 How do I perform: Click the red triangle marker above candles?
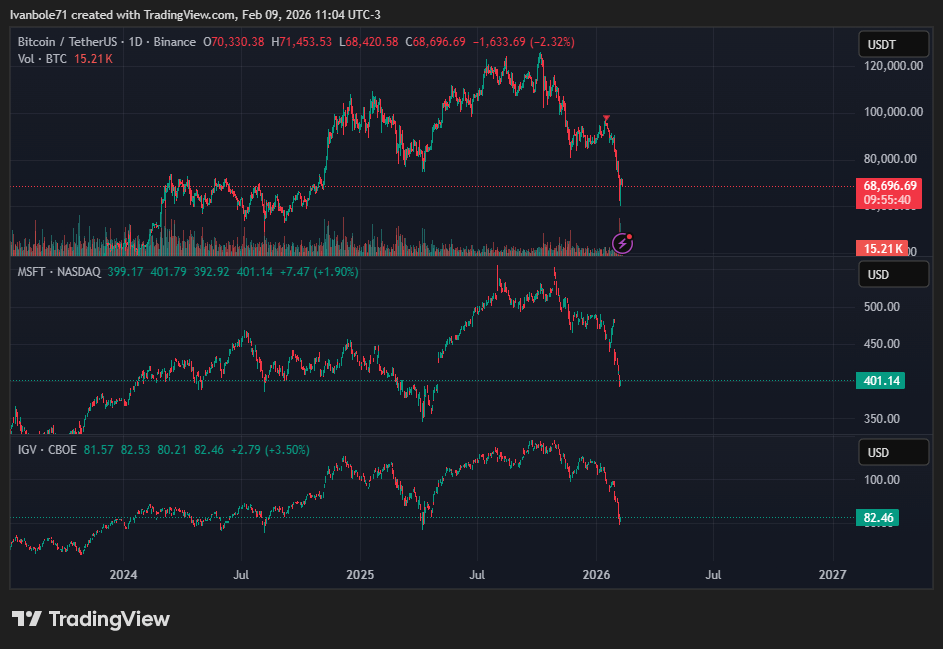pos(606,119)
